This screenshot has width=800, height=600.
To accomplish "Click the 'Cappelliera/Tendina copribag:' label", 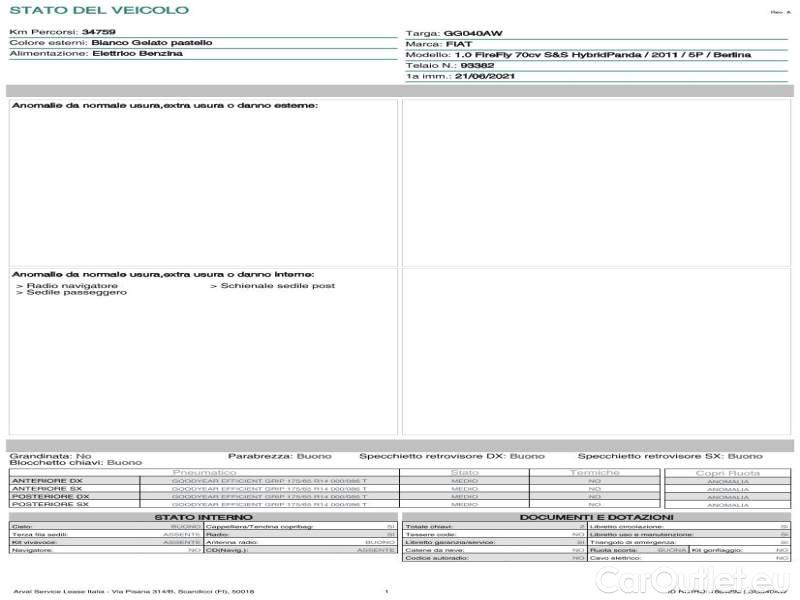I will [x=259, y=527].
